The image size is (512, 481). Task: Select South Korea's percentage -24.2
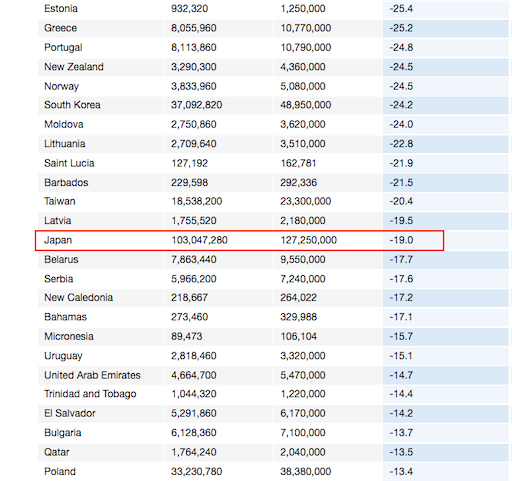click(x=401, y=105)
